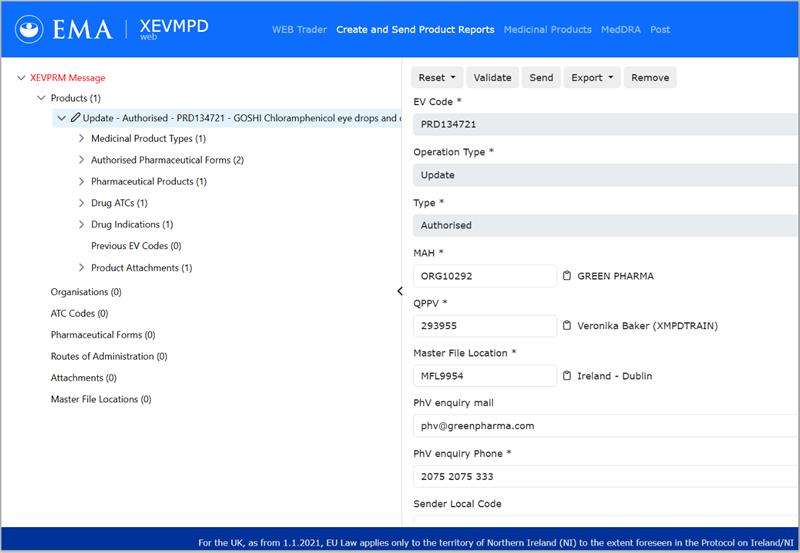Viewport: 800px width, 553px height.
Task: Select Routes of Administration (0)
Action: (x=109, y=356)
